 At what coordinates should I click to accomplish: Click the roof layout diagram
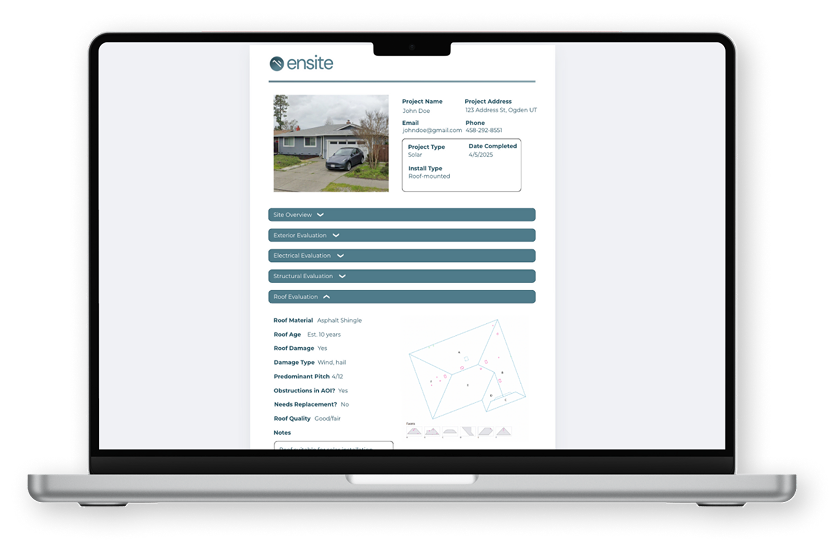[462, 367]
